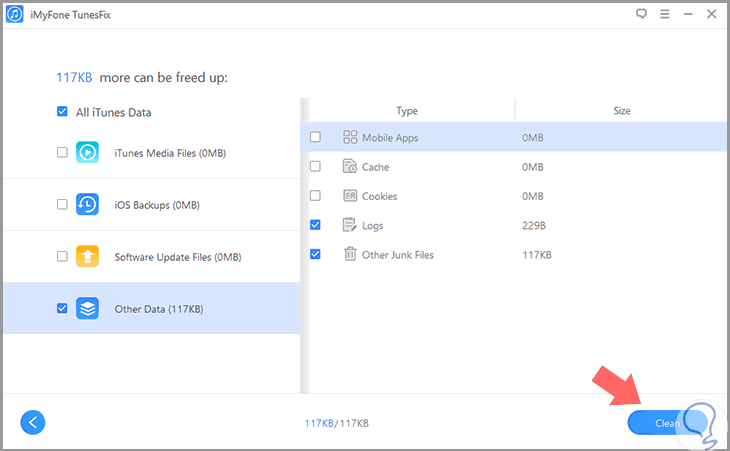Click the Type column header
This screenshot has height=451, width=730.
coord(406,111)
